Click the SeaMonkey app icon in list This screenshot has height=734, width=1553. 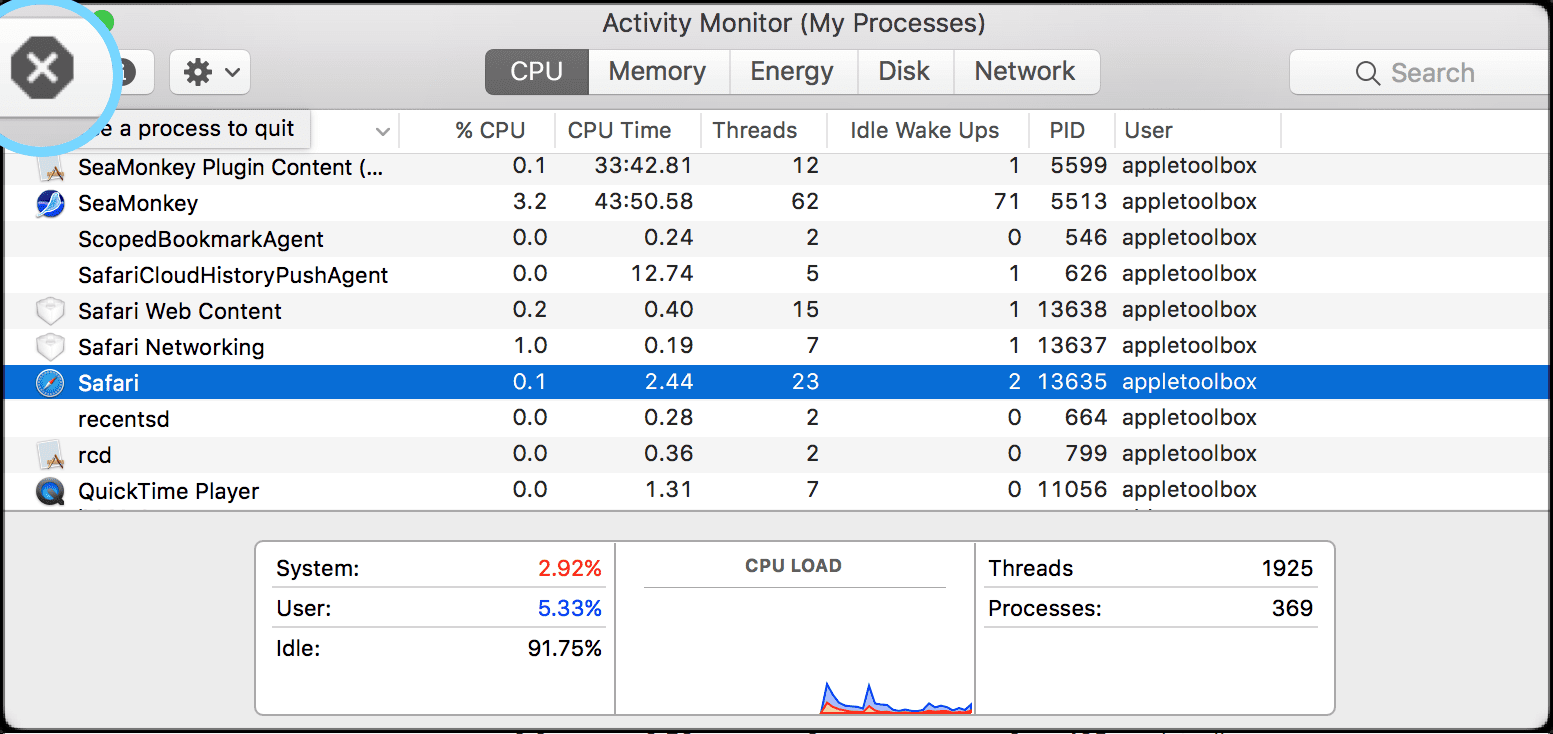coord(50,204)
